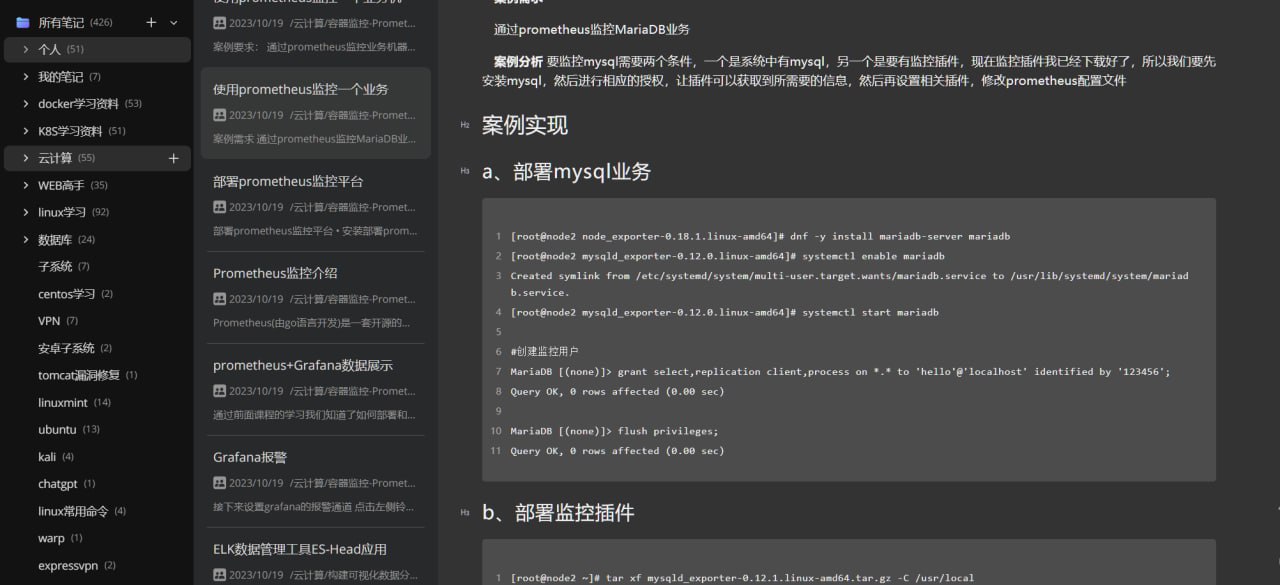The height and width of the screenshot is (585, 1280).
Task: Expand the docker学习资料 folder
Action: click(x=26, y=104)
